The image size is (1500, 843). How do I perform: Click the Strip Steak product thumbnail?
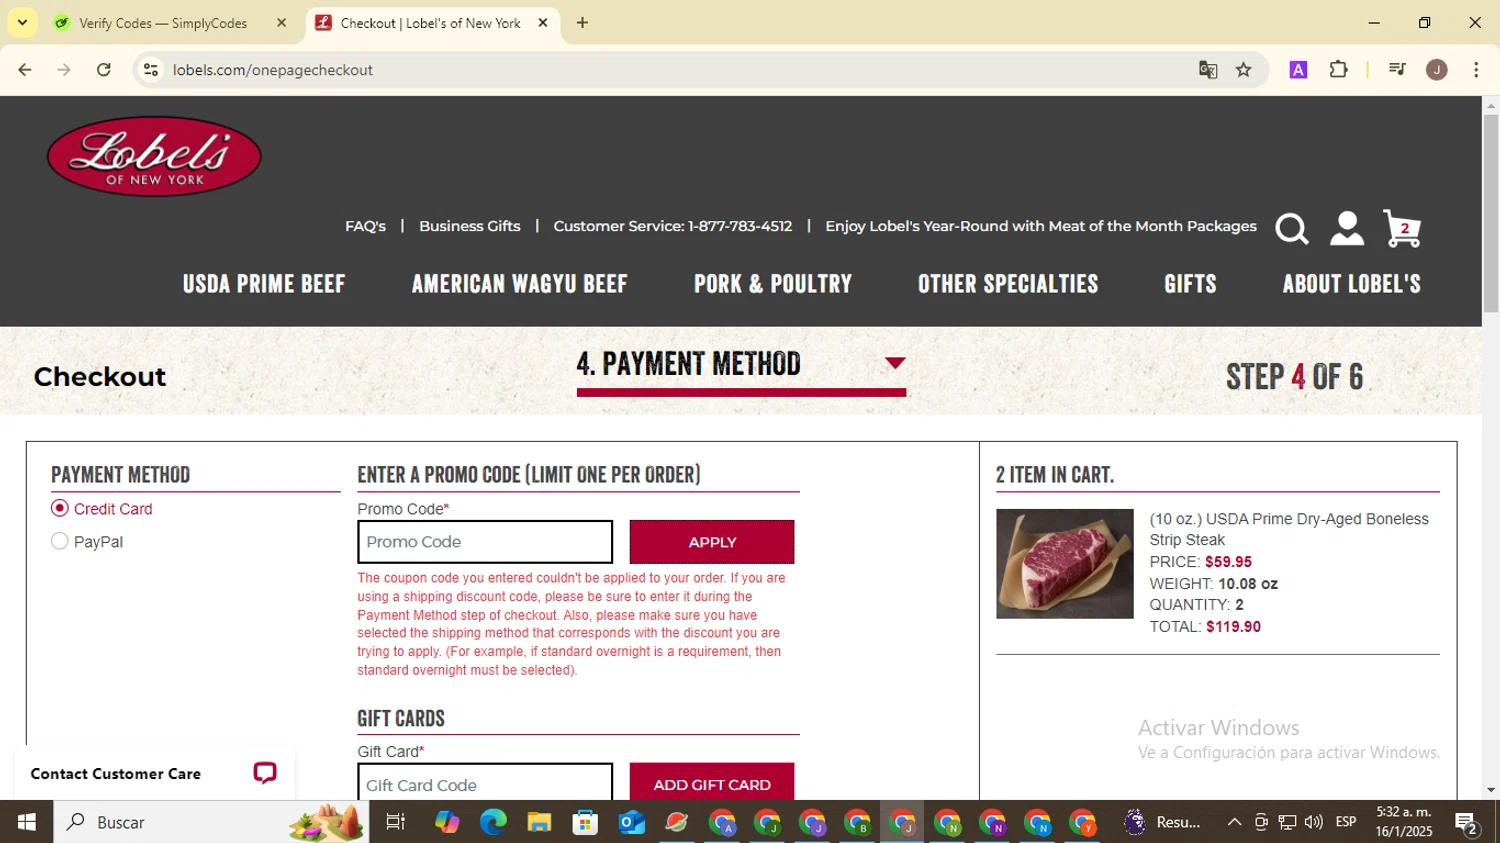point(1065,564)
